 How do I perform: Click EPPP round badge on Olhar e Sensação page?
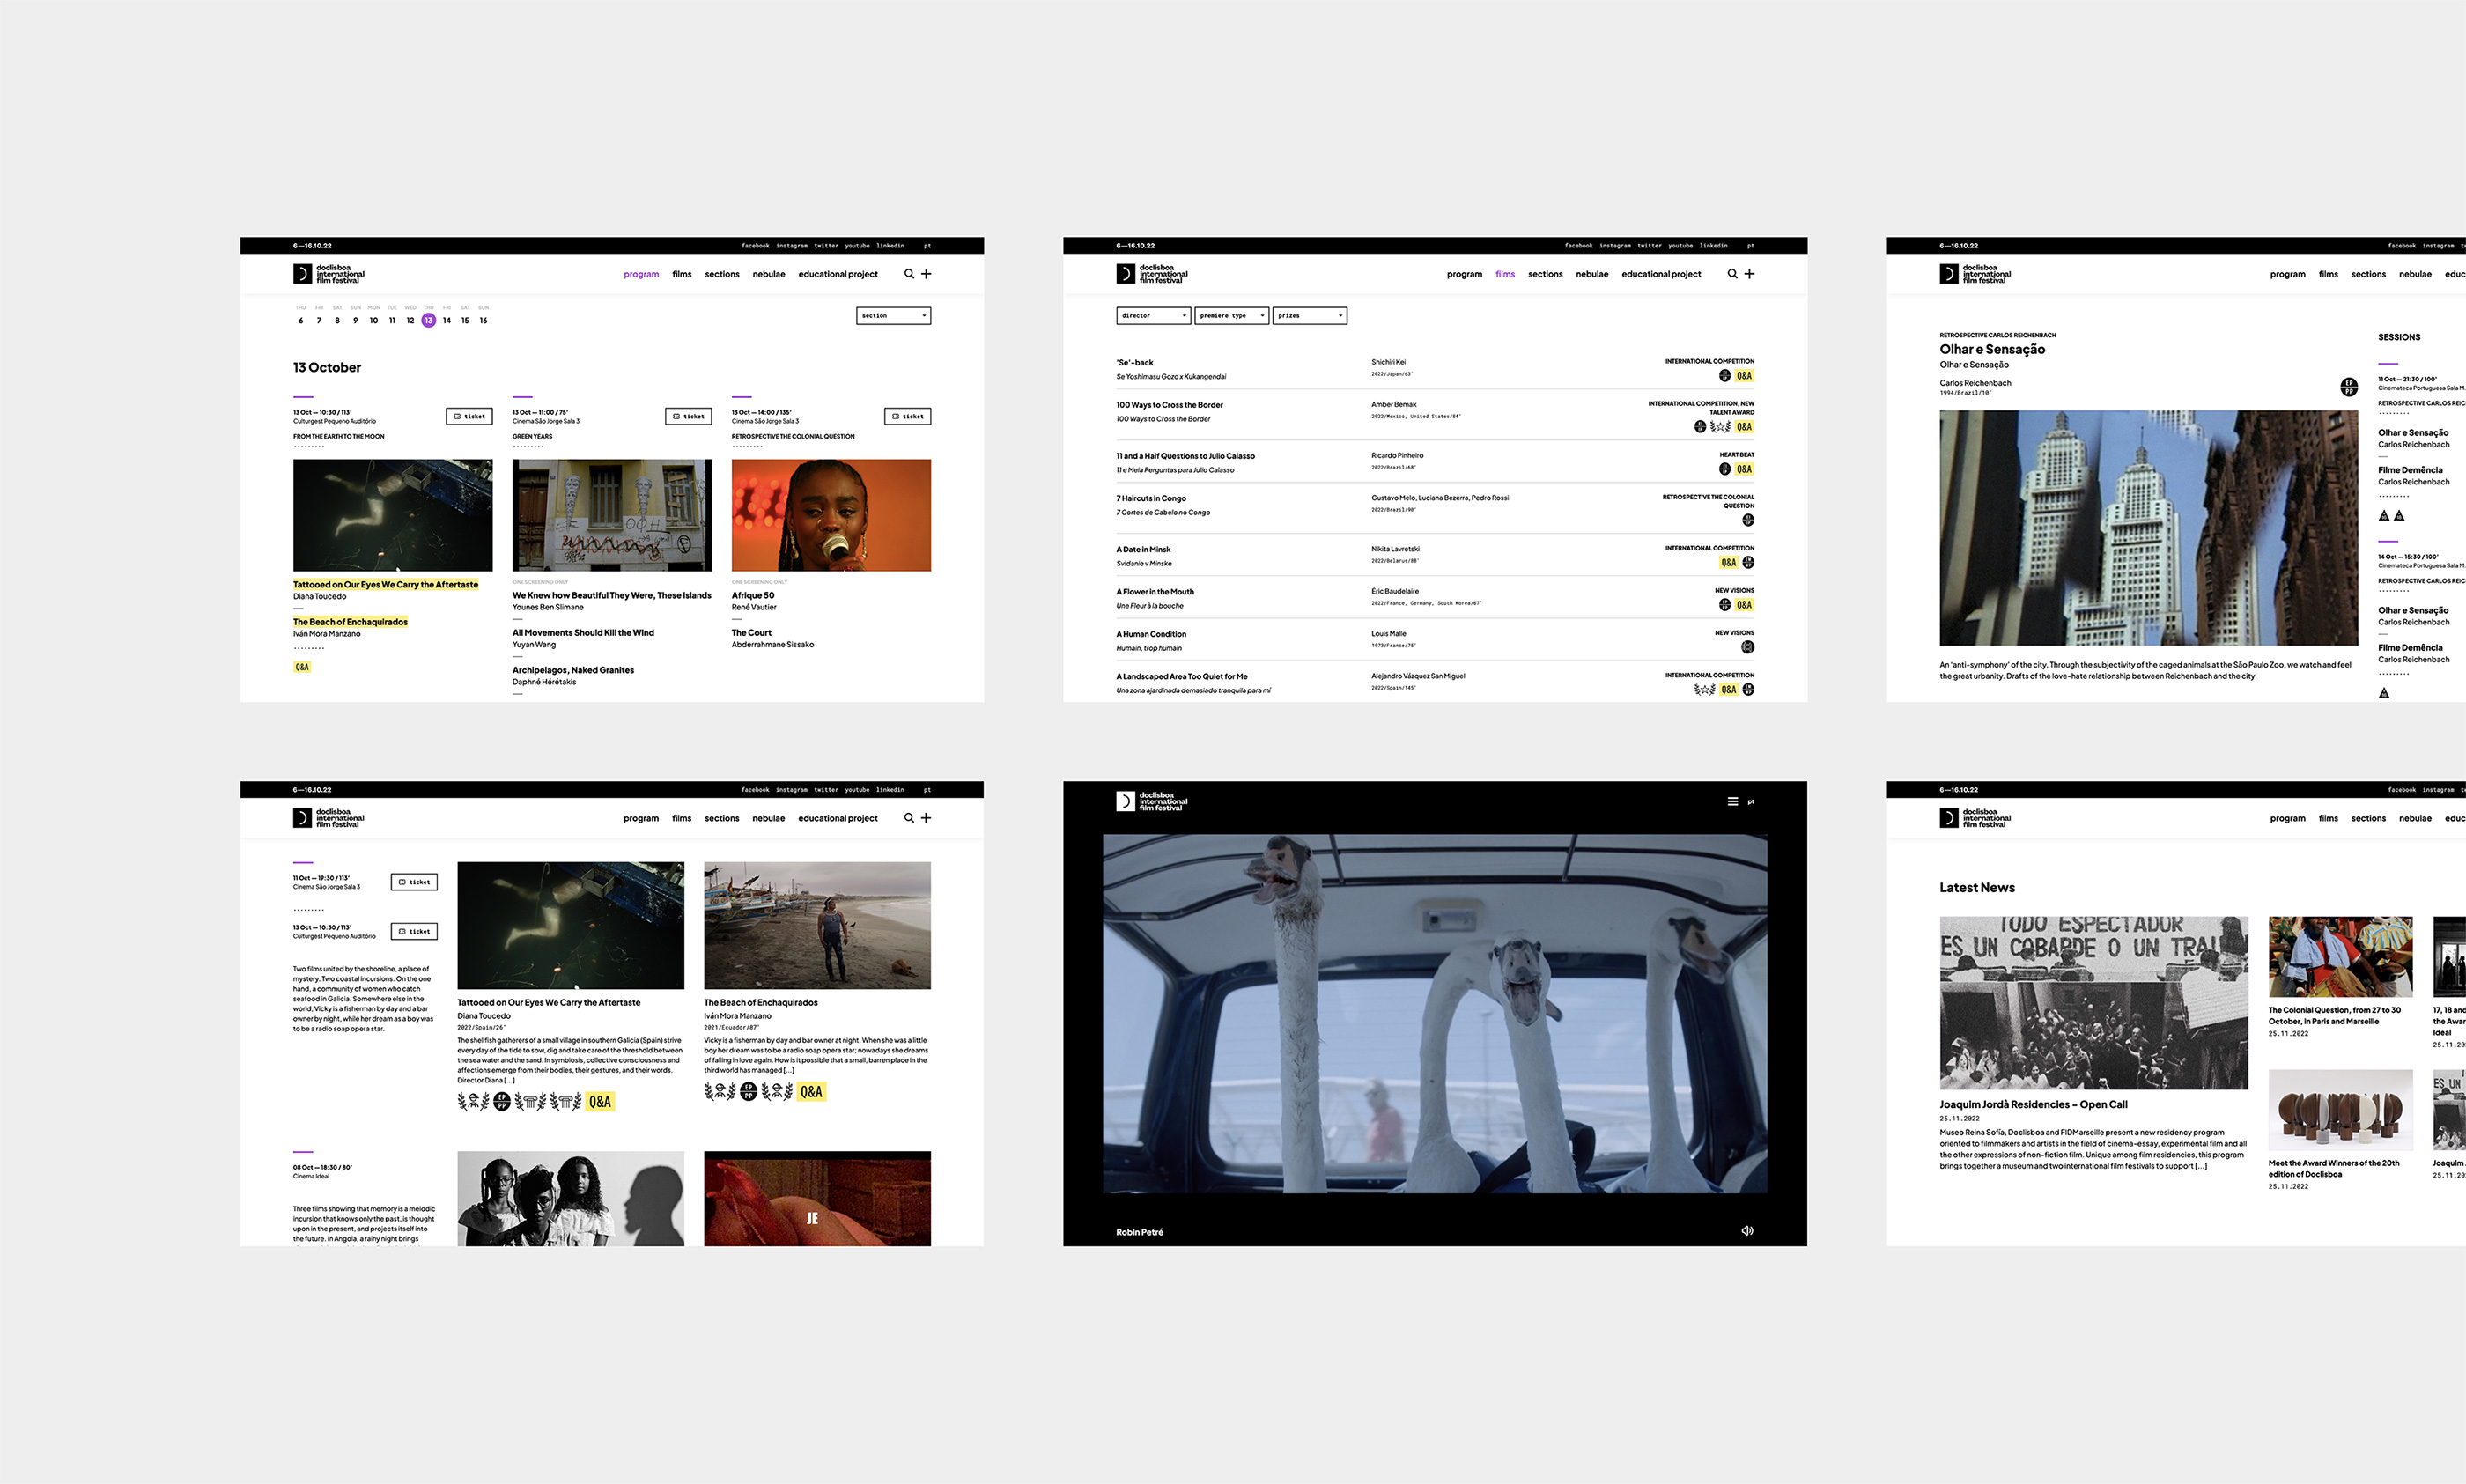(x=2349, y=387)
